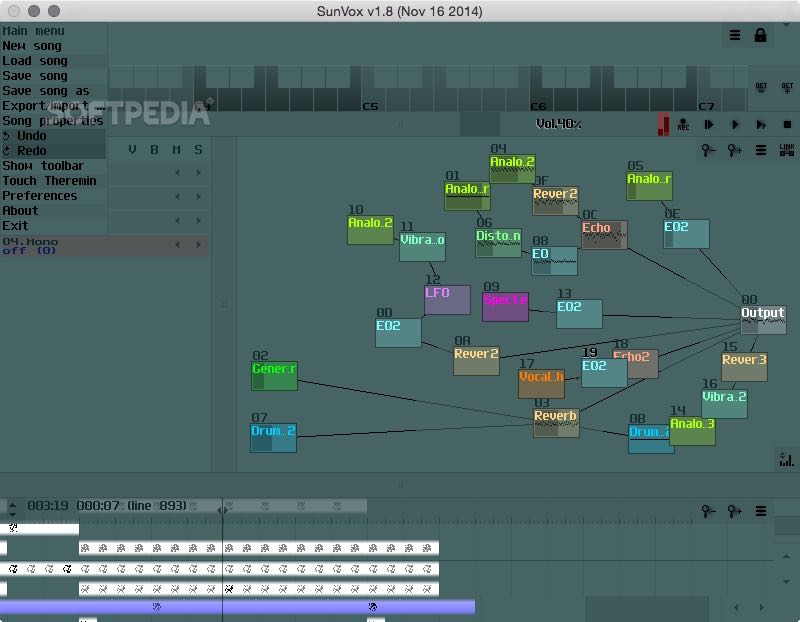The image size is (800, 622).
Task: Select Show toolbar option
Action: (53, 166)
